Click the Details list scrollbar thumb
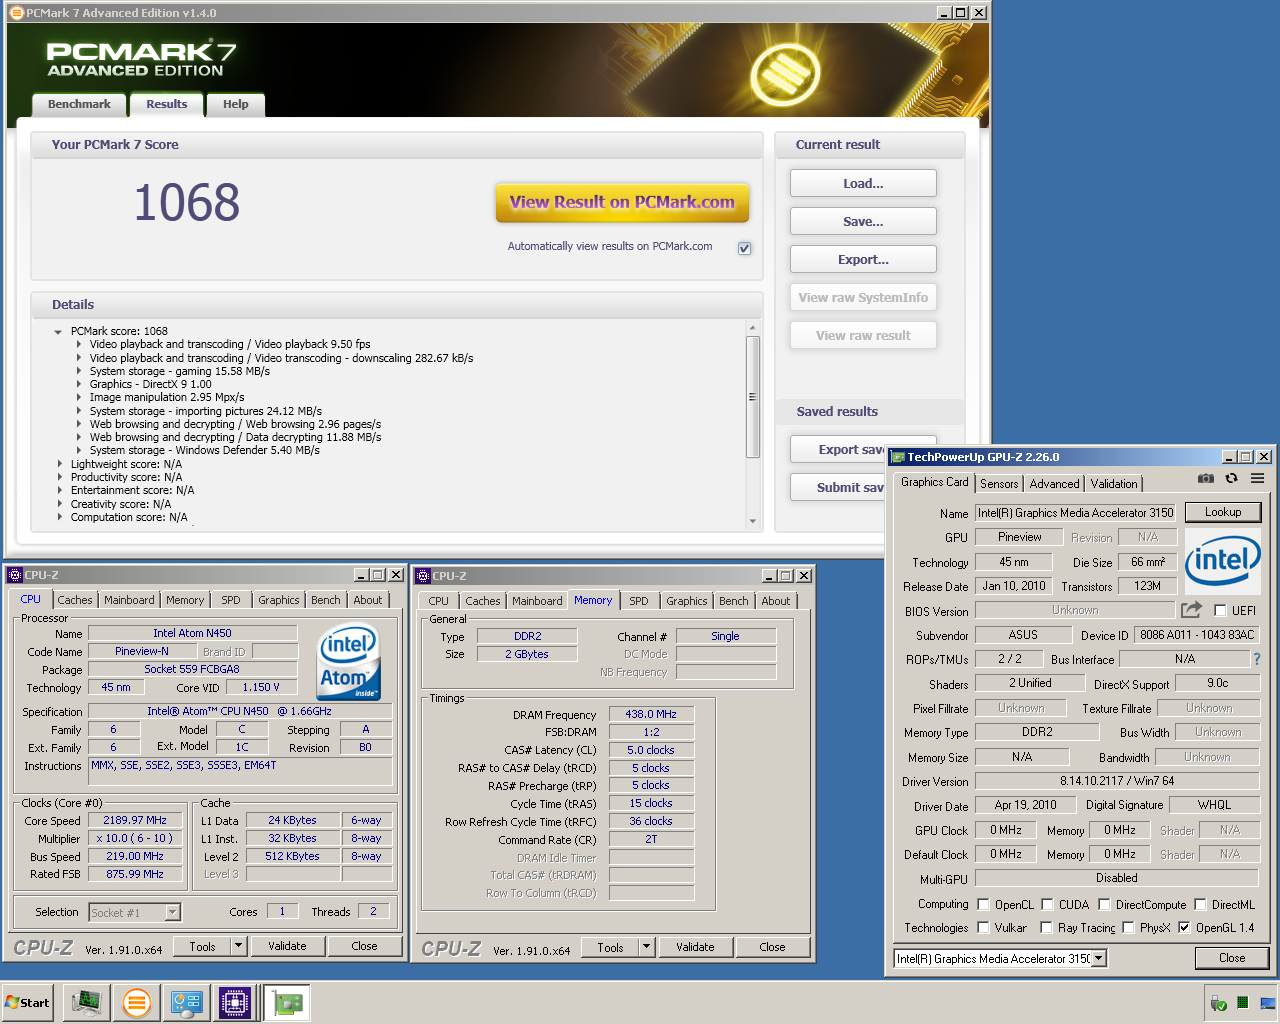This screenshot has width=1280, height=1024. point(752,396)
